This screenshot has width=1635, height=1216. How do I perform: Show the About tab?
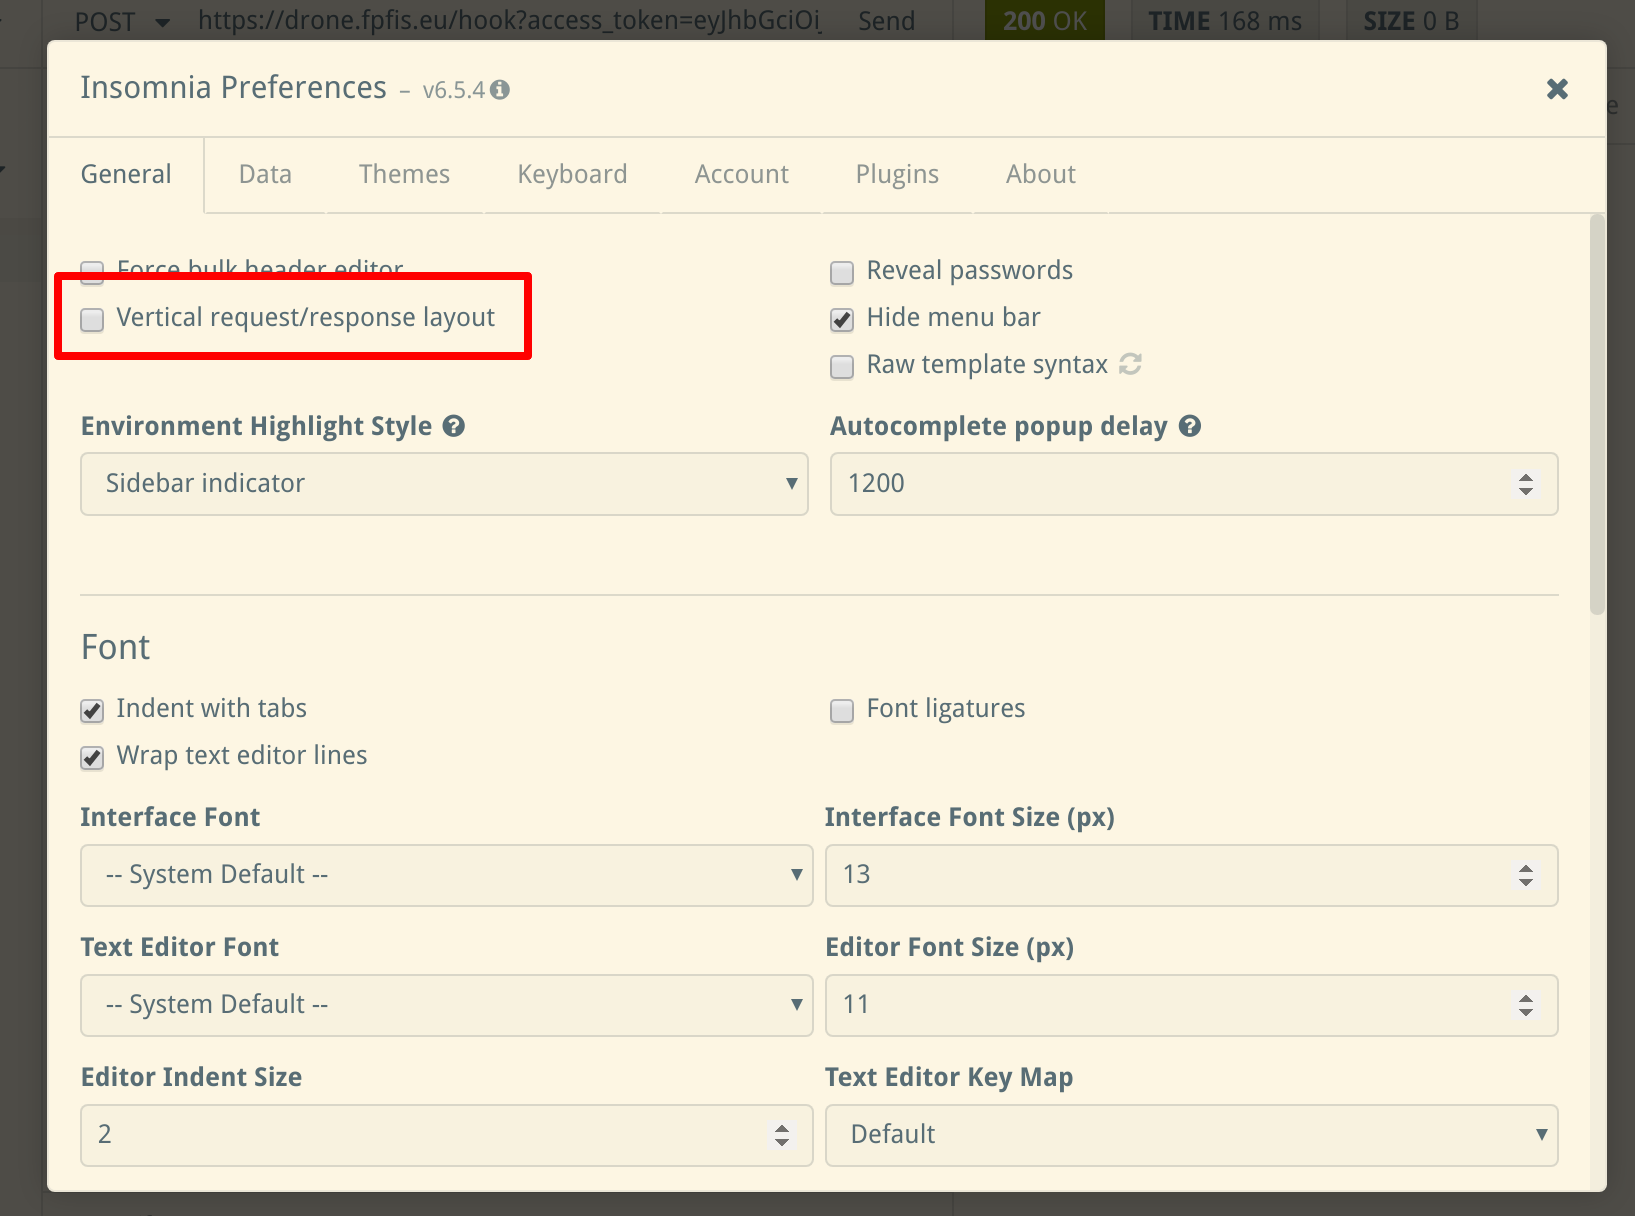pos(1041,175)
